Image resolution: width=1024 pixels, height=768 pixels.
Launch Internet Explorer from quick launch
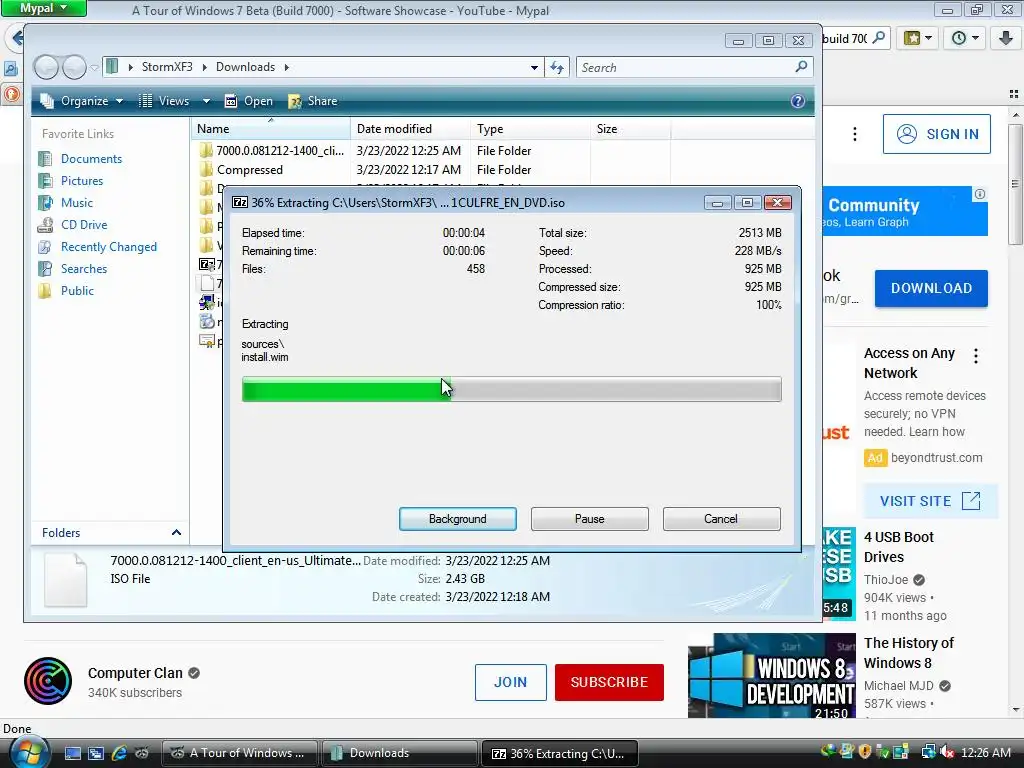click(x=119, y=753)
